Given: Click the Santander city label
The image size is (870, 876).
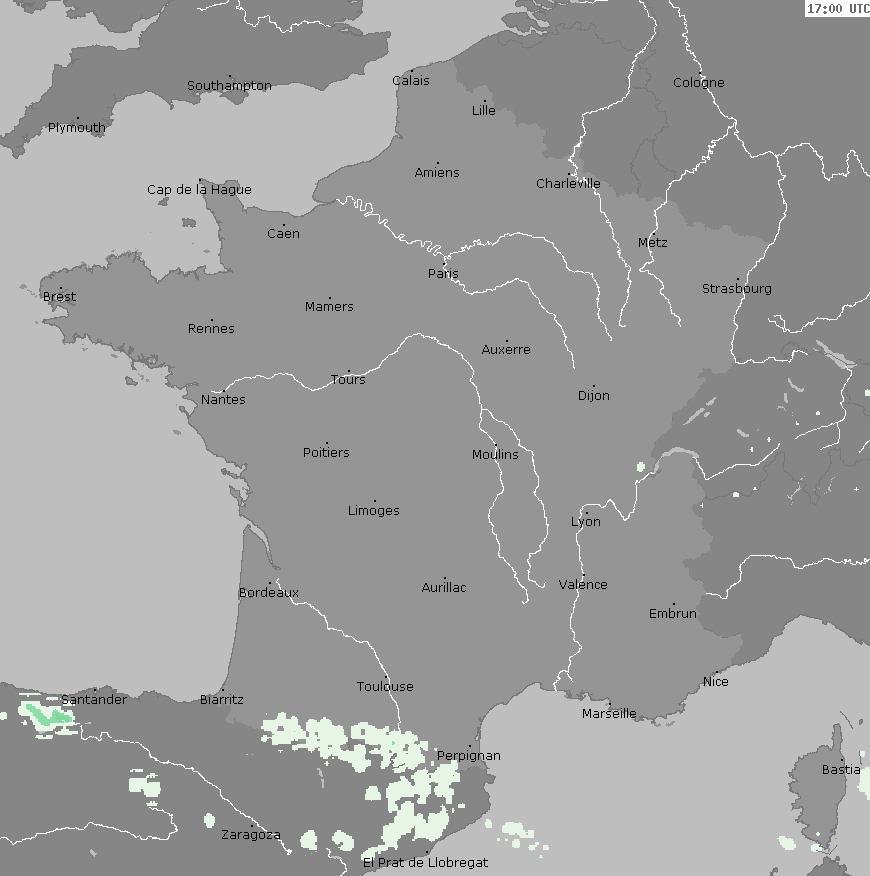Looking at the screenshot, I should coord(94,700).
